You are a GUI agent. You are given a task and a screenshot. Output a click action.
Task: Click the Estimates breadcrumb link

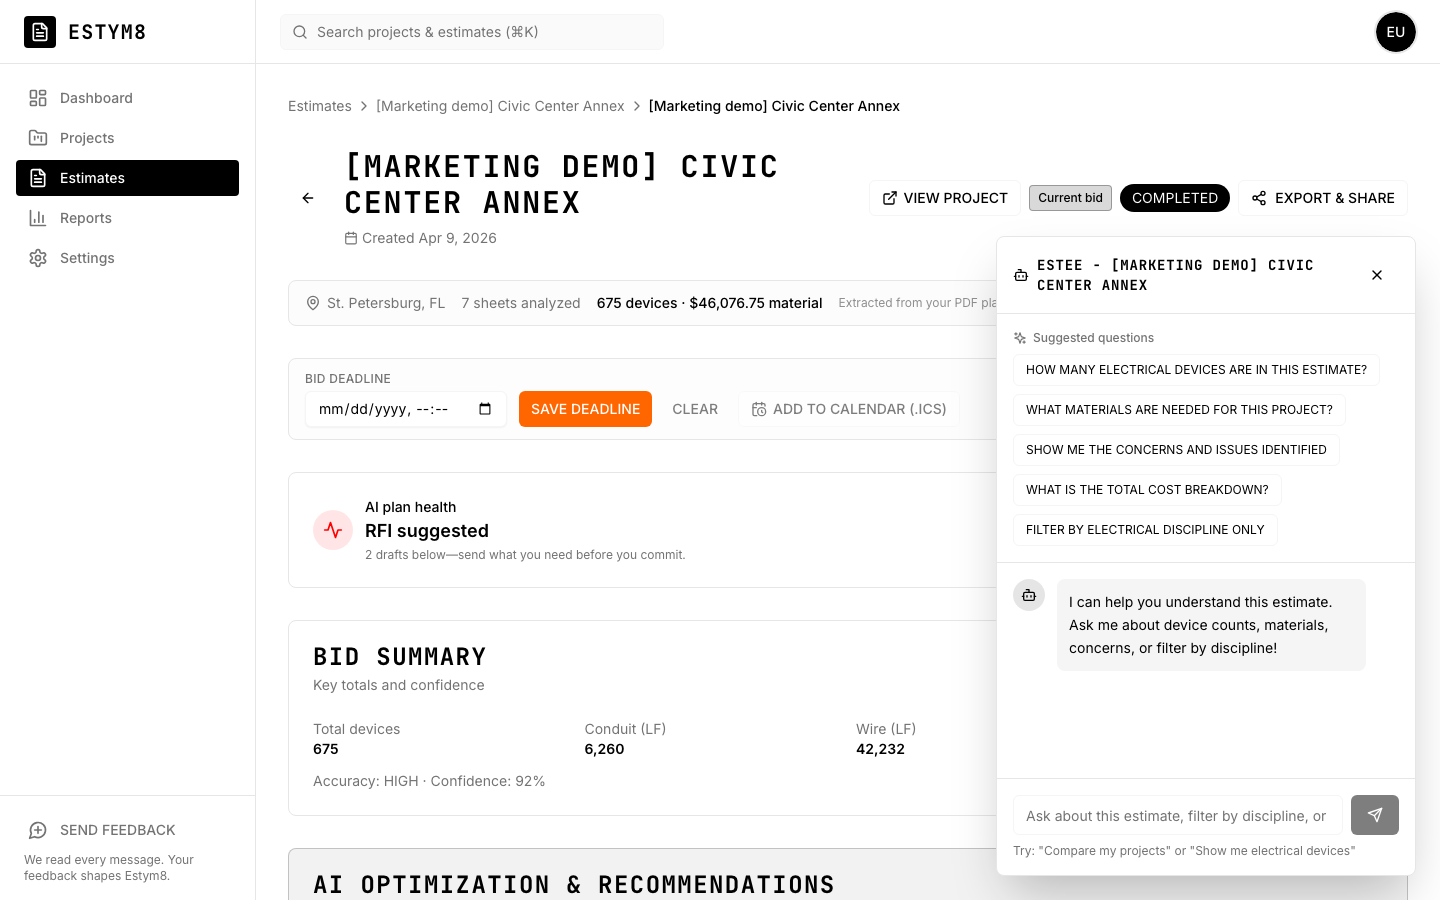click(x=320, y=106)
